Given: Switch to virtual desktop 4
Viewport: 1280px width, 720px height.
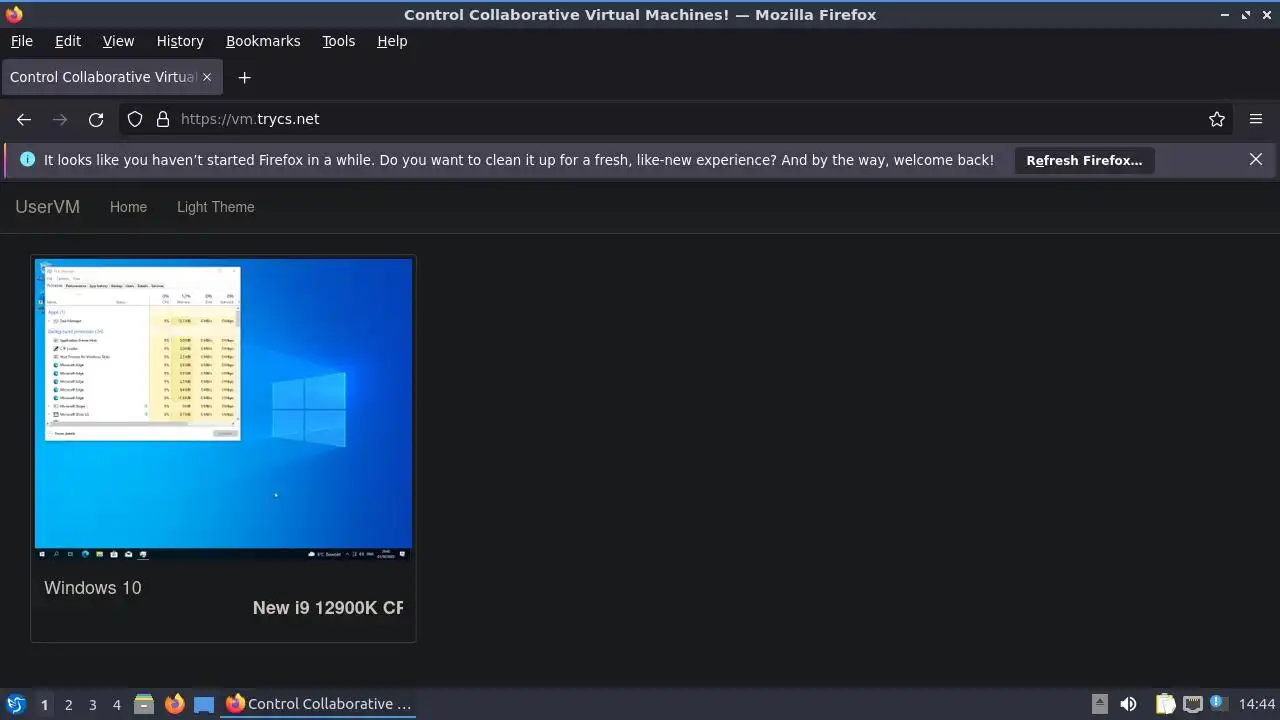Looking at the screenshot, I should click(x=116, y=704).
